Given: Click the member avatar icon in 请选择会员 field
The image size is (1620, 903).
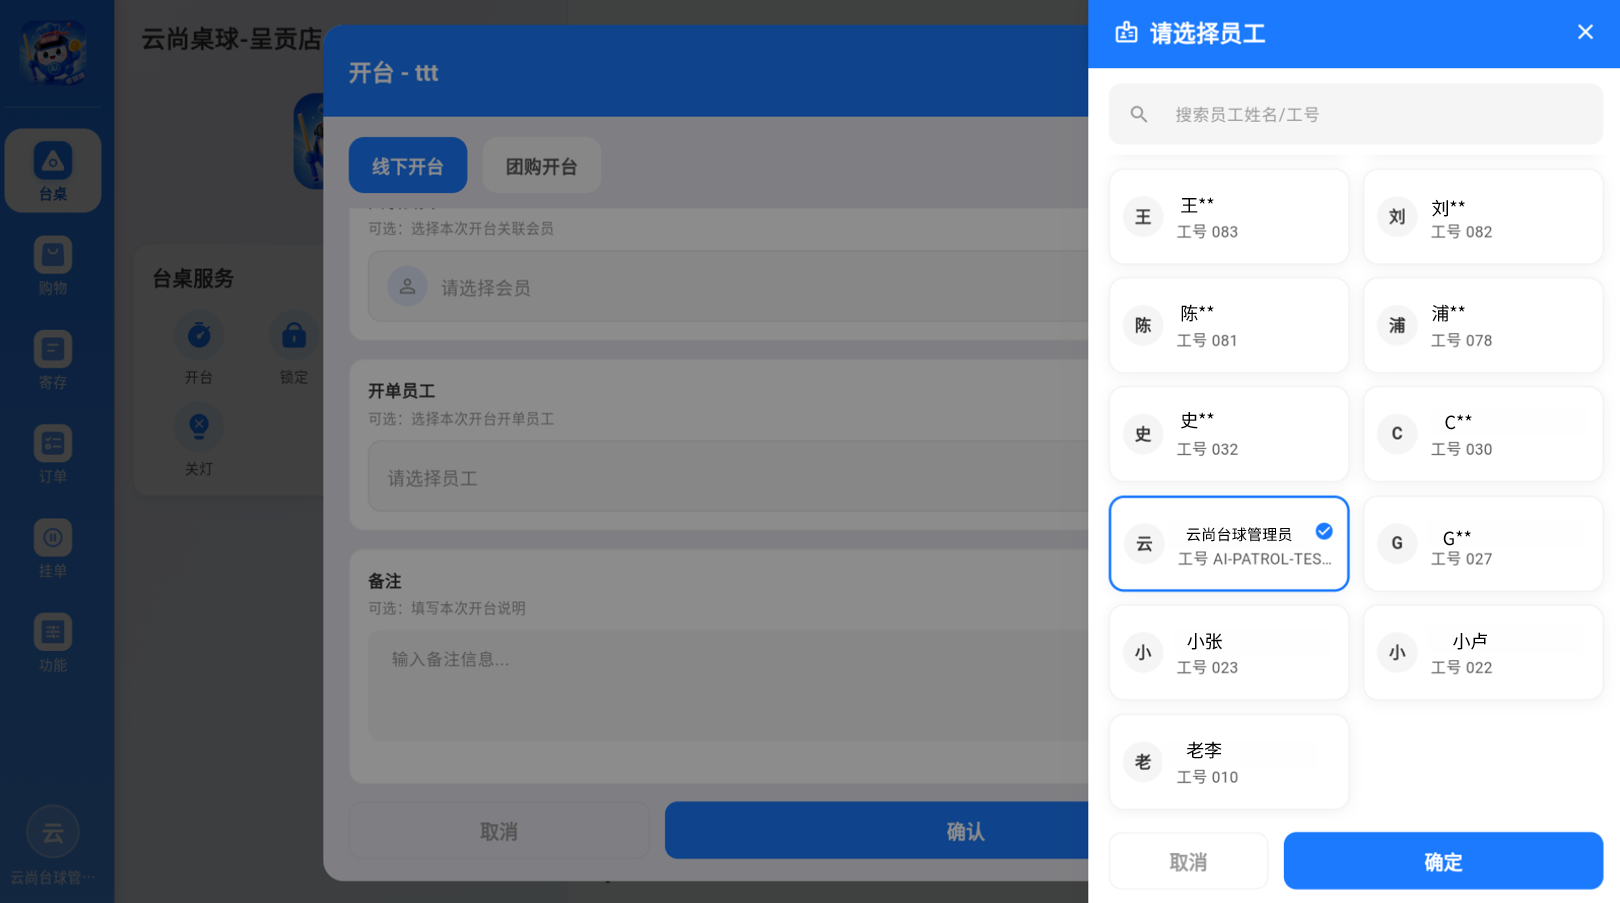Looking at the screenshot, I should tap(407, 287).
